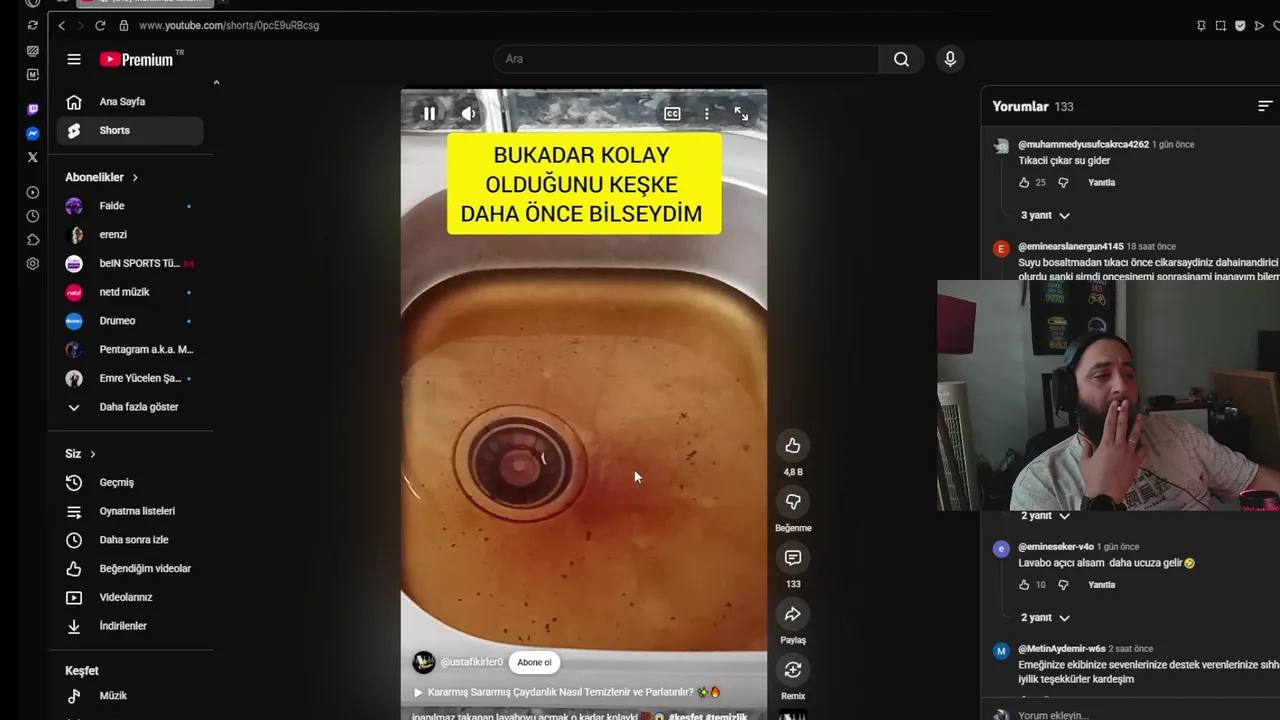1280x720 pixels.
Task: Reload the page in the browser
Action: (x=100, y=25)
